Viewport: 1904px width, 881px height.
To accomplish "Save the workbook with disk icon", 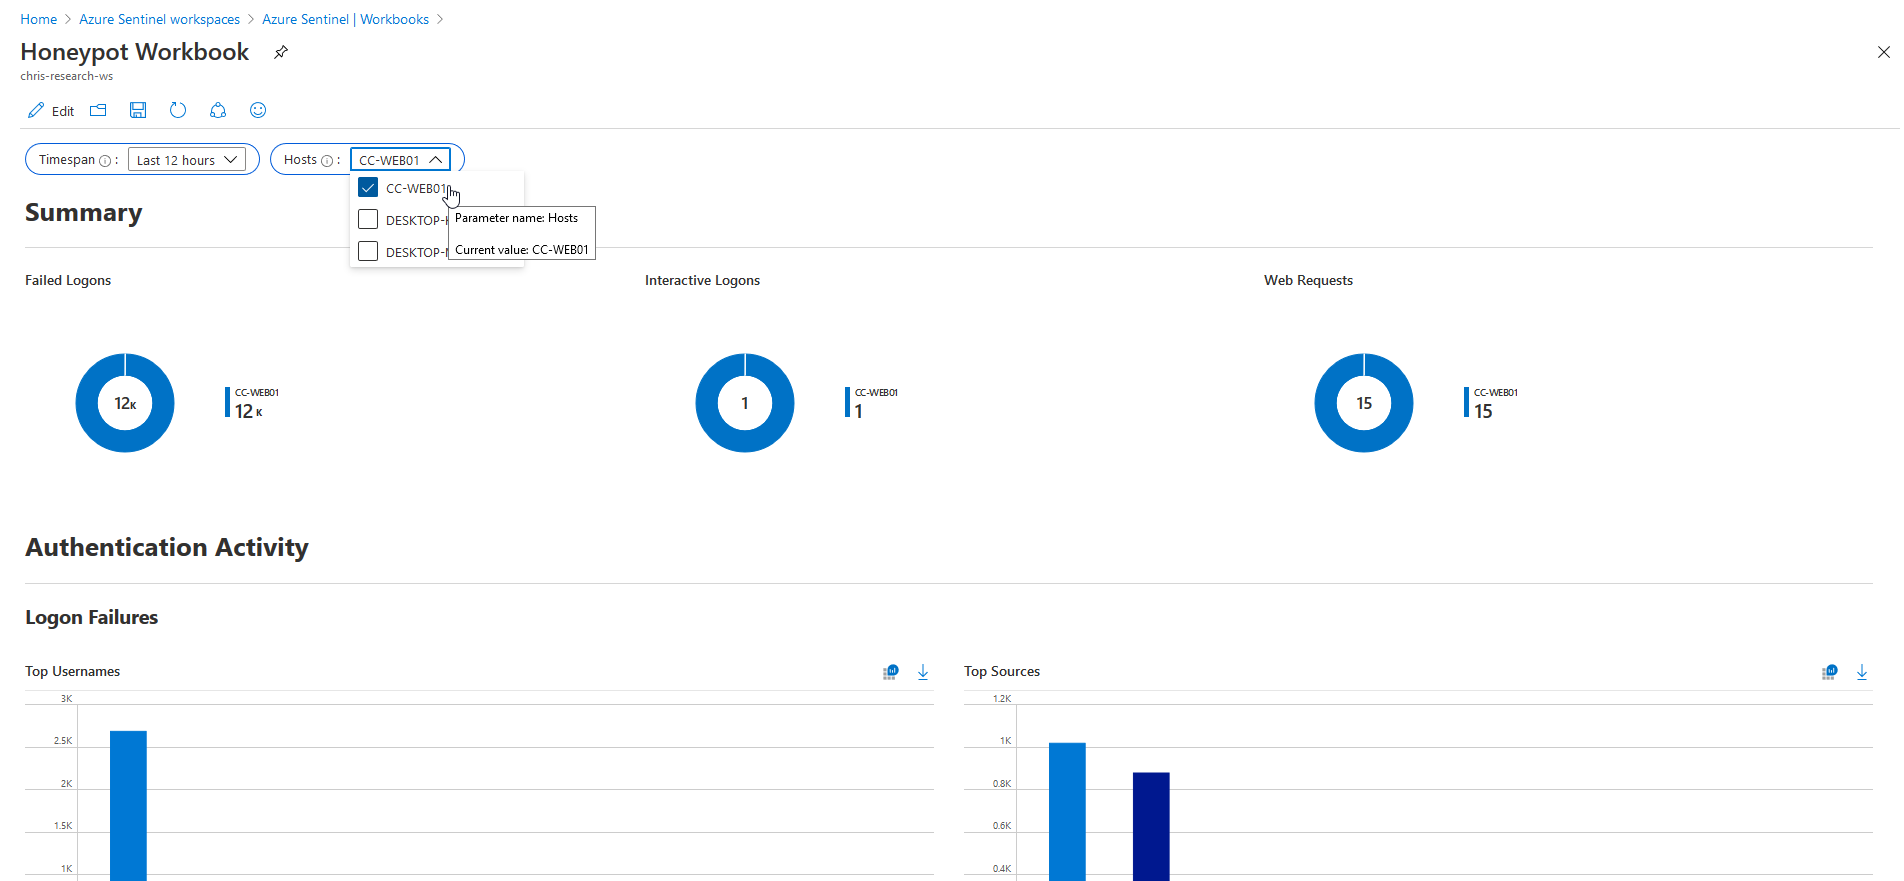I will 138,110.
